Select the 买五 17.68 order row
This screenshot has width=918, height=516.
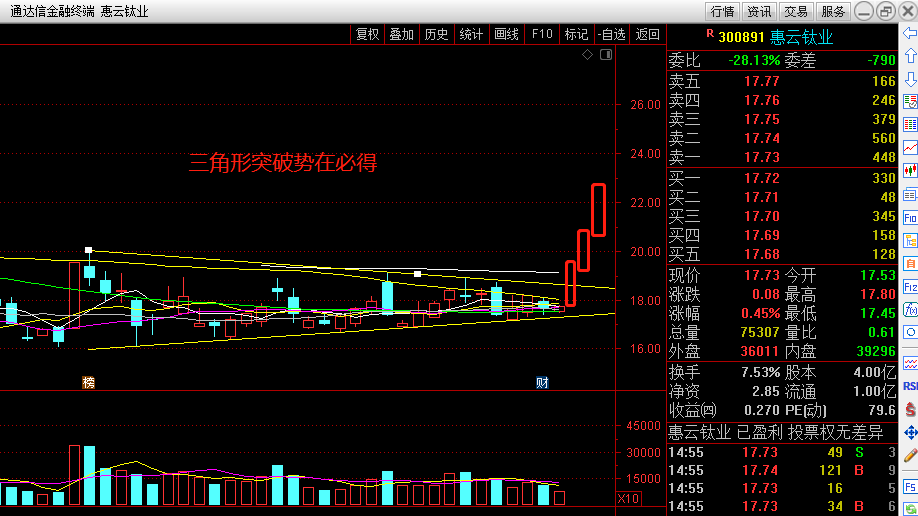click(782, 254)
